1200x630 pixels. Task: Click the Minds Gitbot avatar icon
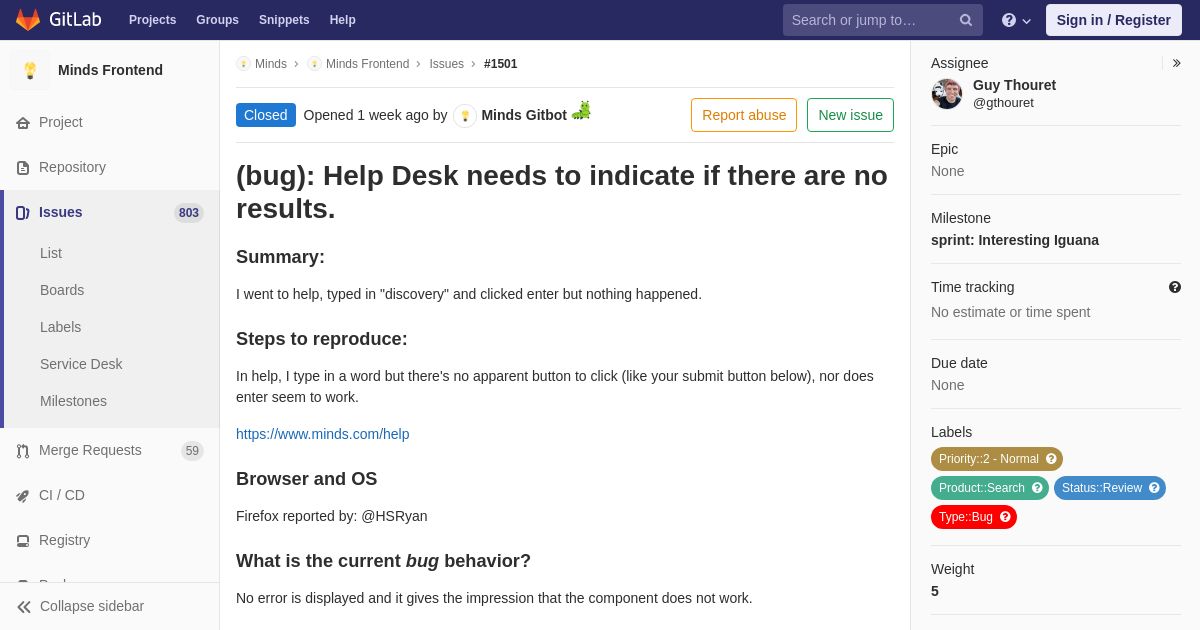[x=465, y=116]
